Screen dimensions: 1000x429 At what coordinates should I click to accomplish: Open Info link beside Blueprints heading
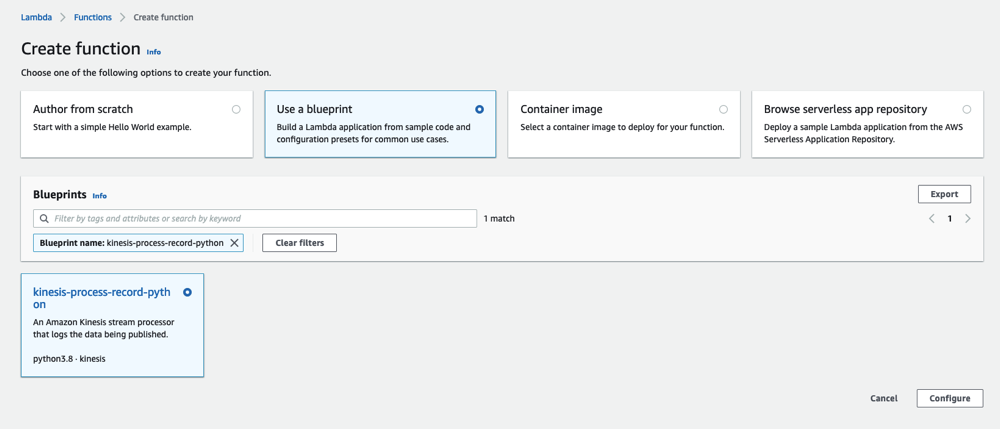[100, 196]
